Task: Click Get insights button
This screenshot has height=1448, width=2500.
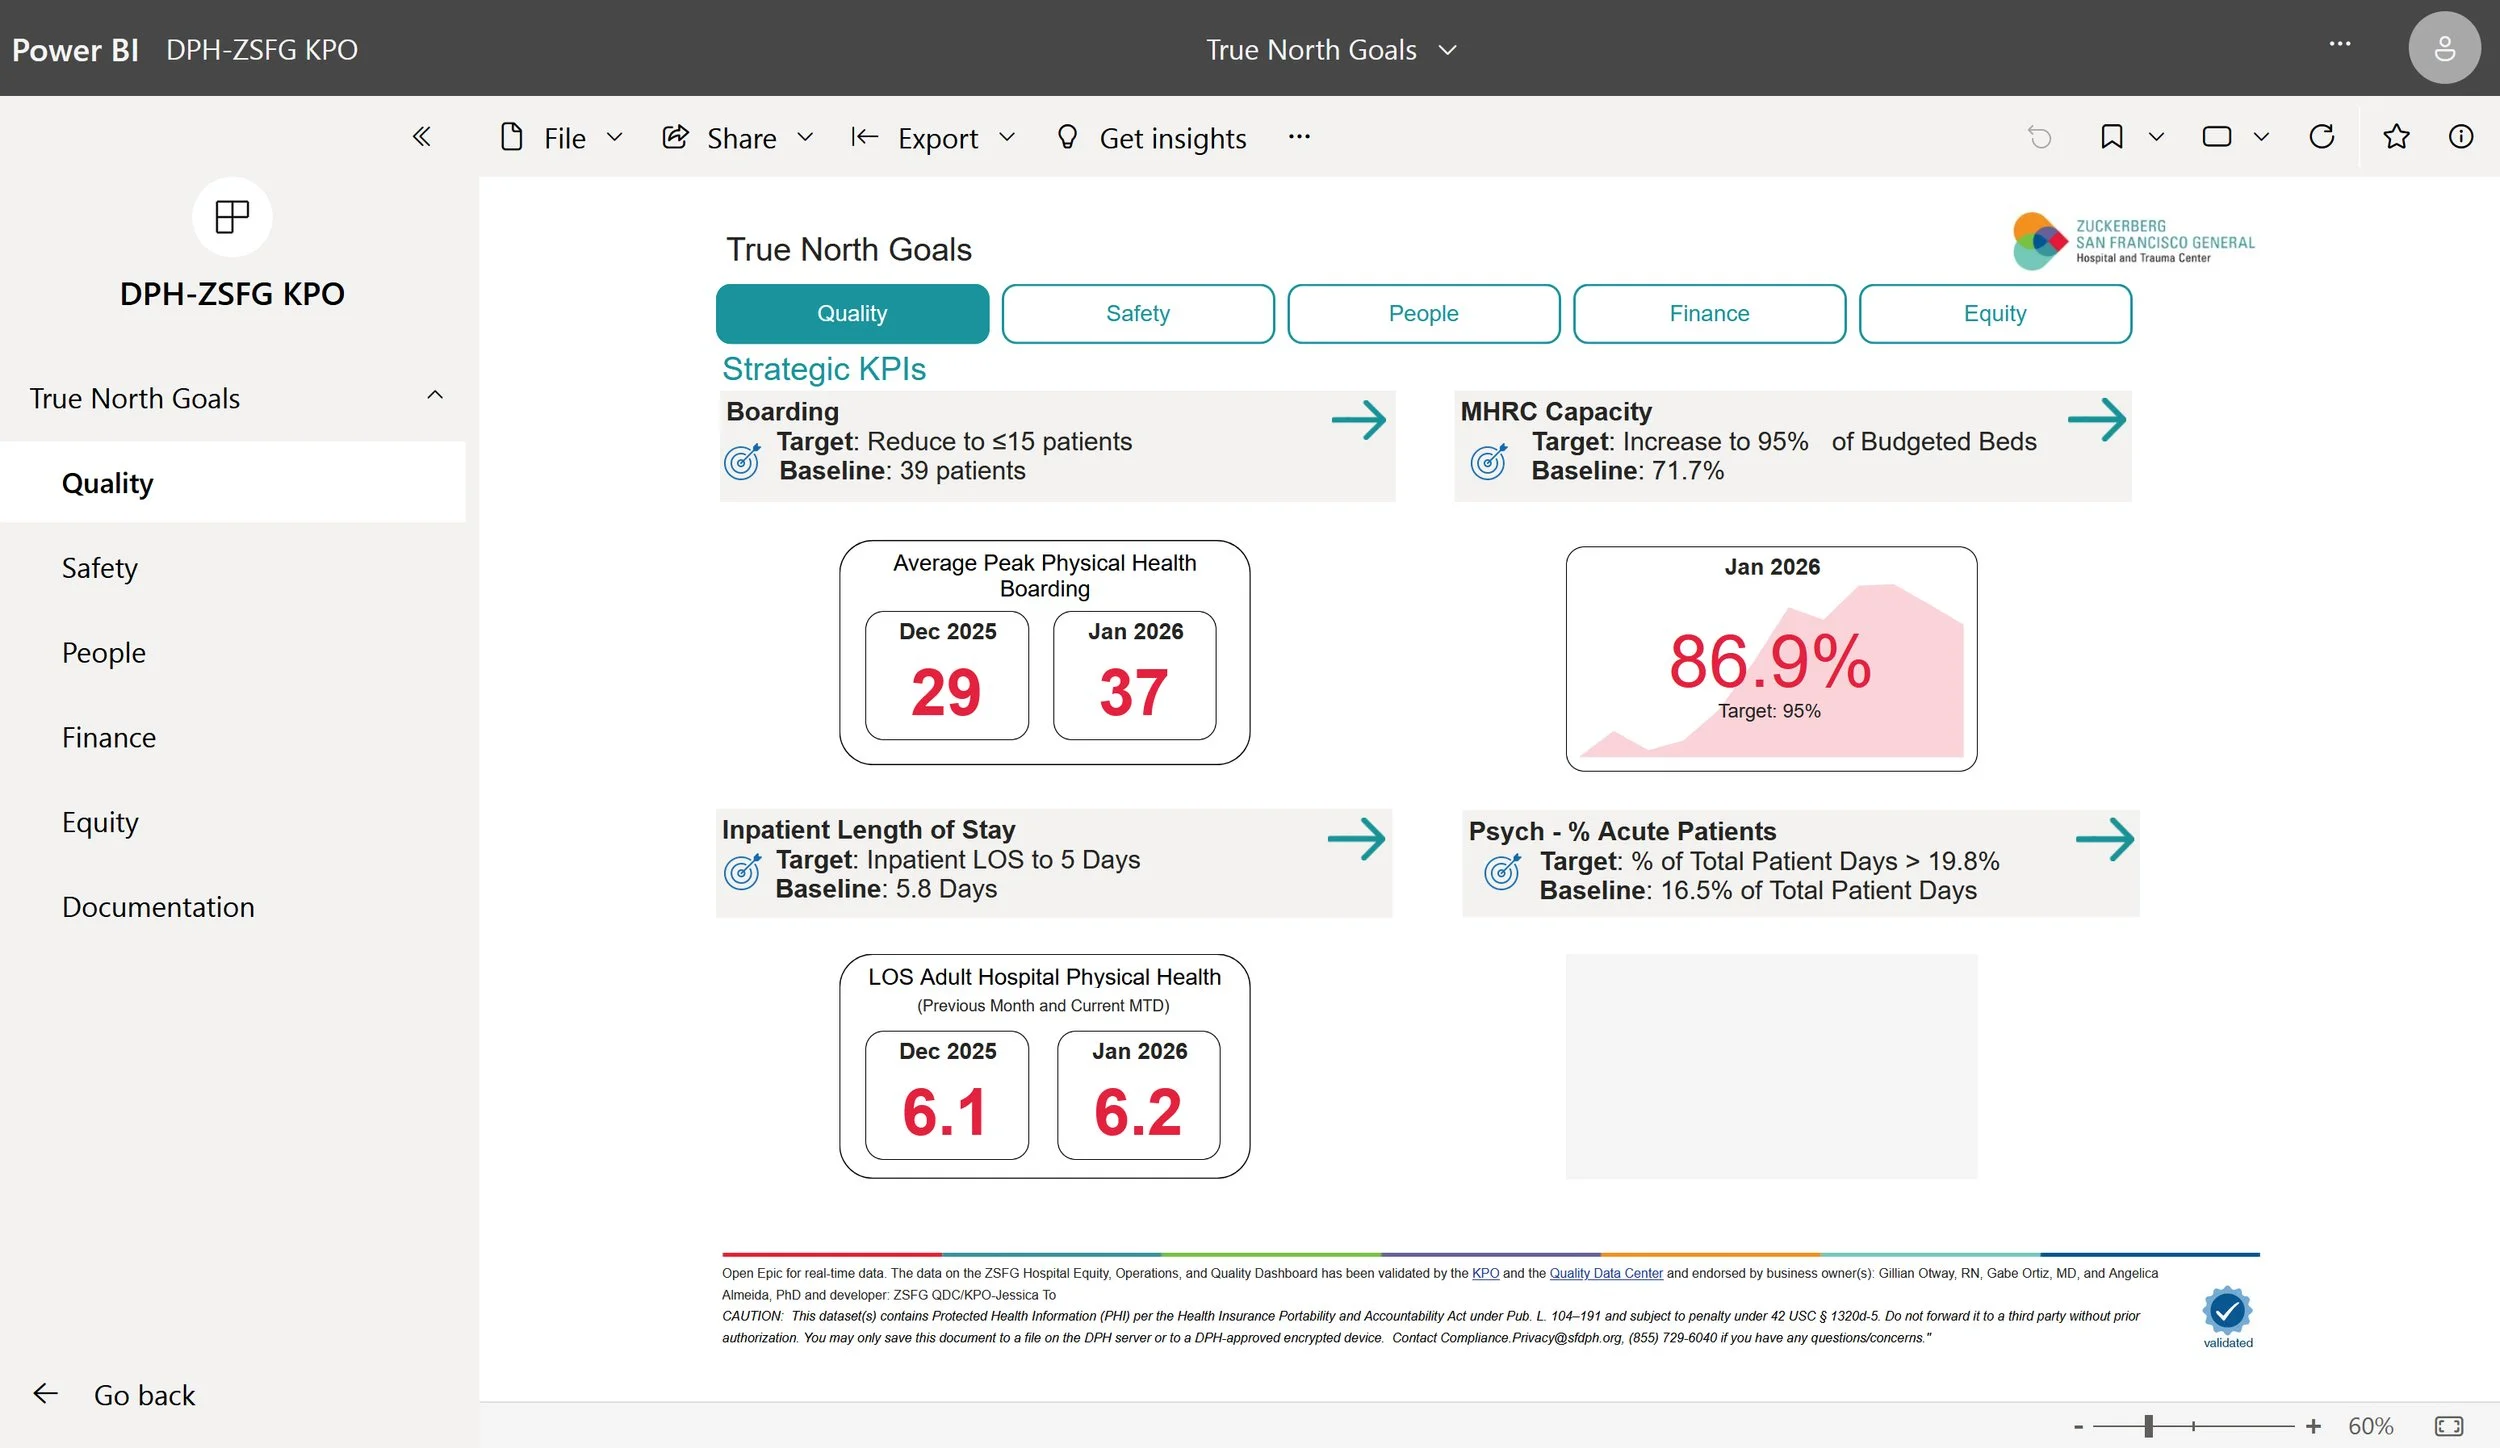Action: (1151, 138)
